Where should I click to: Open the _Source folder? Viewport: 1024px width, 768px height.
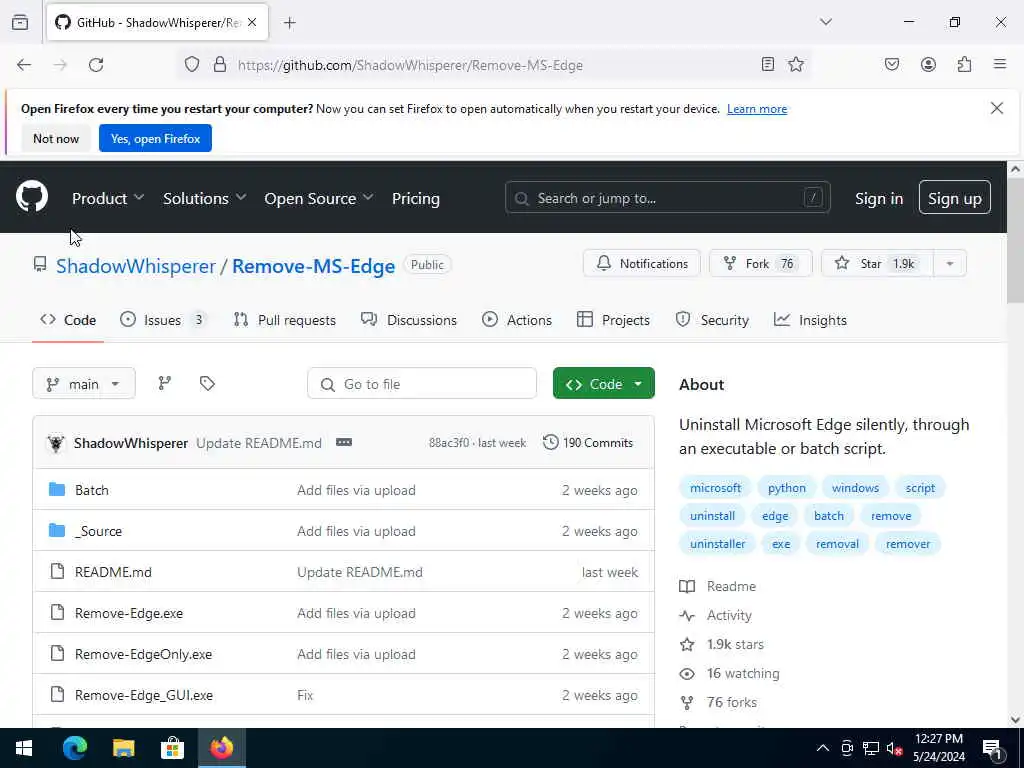tap(98, 531)
